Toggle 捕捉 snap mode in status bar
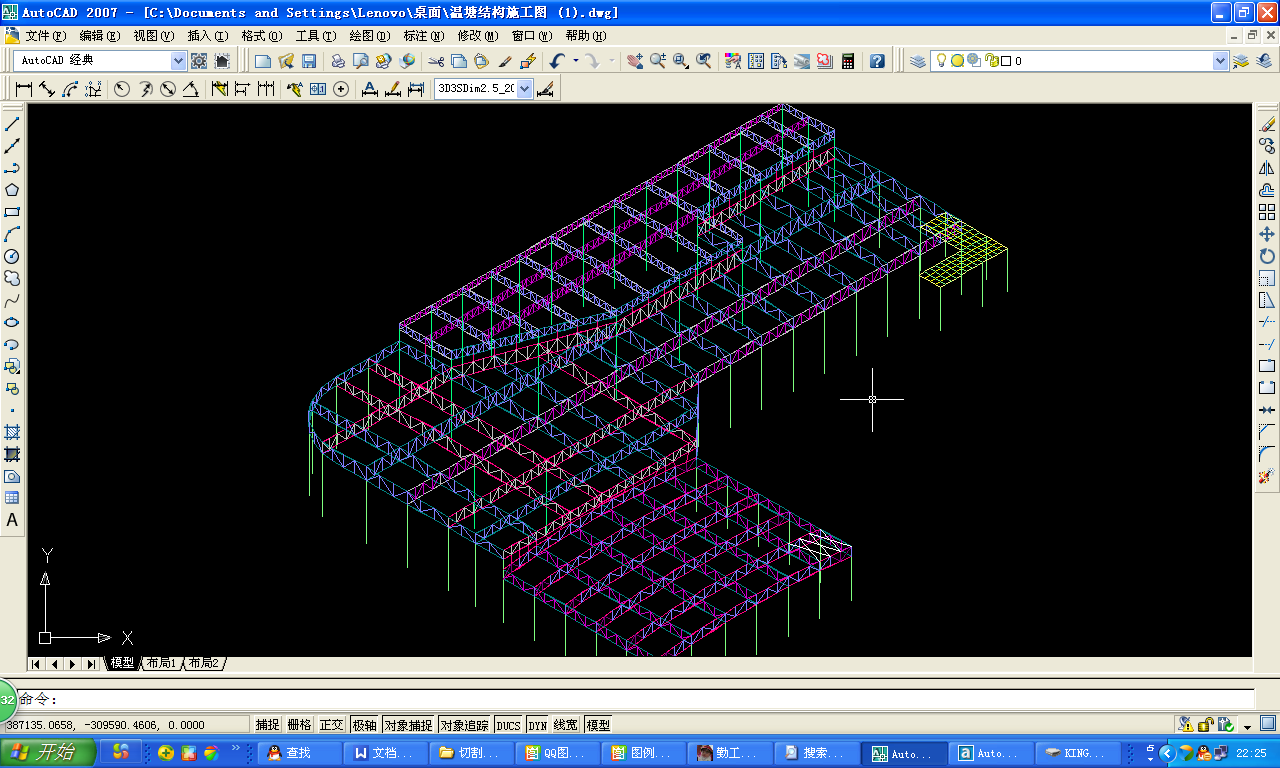The width and height of the screenshot is (1280, 768). [267, 725]
